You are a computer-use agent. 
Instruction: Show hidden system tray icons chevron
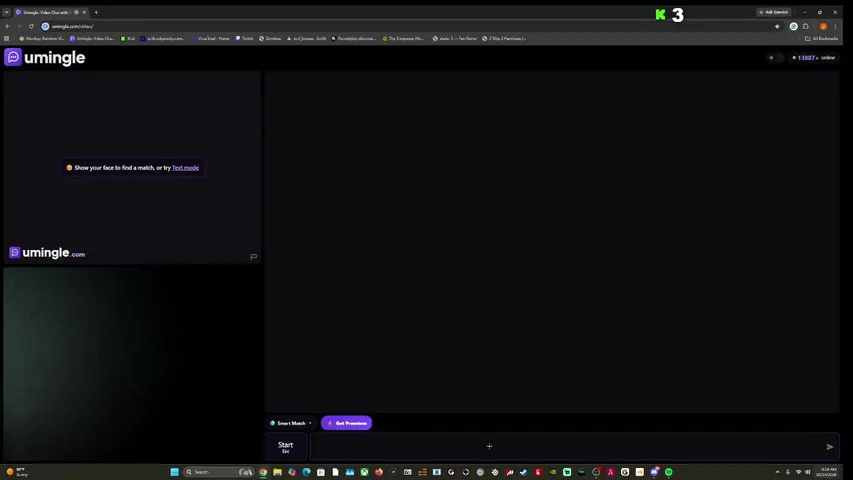click(x=777, y=472)
